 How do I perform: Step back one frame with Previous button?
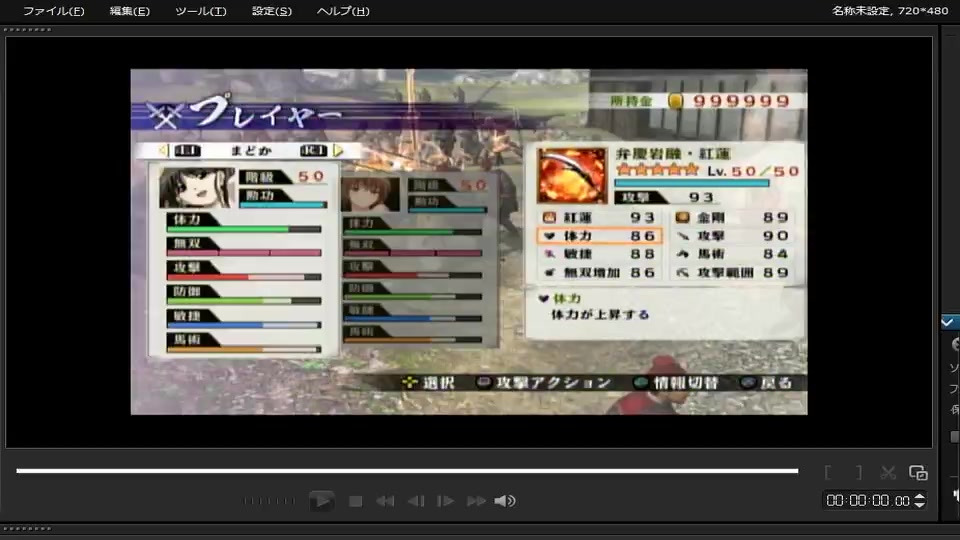point(416,501)
